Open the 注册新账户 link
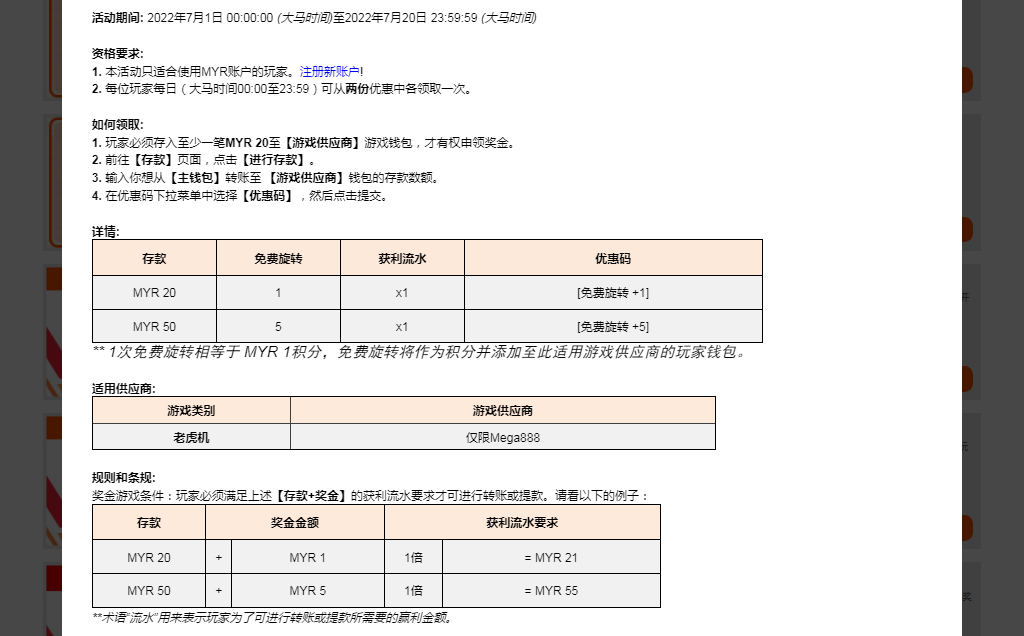This screenshot has height=636, width=1024. tap(330, 71)
